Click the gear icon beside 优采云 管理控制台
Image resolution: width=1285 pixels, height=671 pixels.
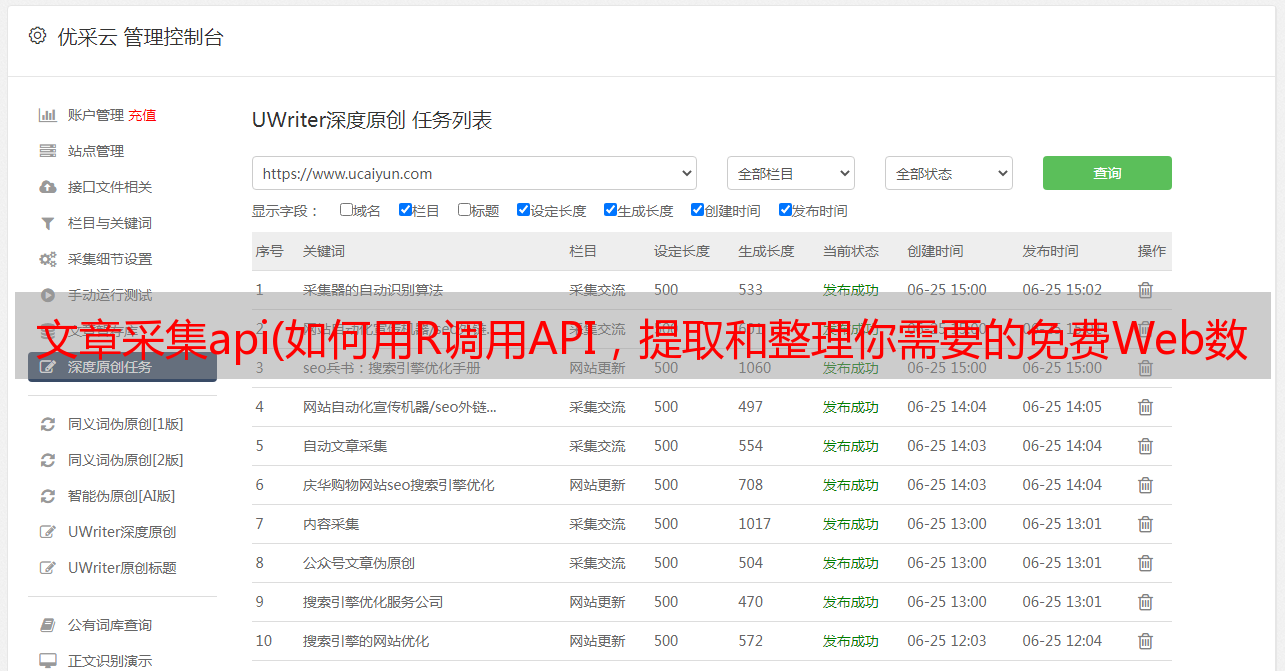(x=37, y=36)
